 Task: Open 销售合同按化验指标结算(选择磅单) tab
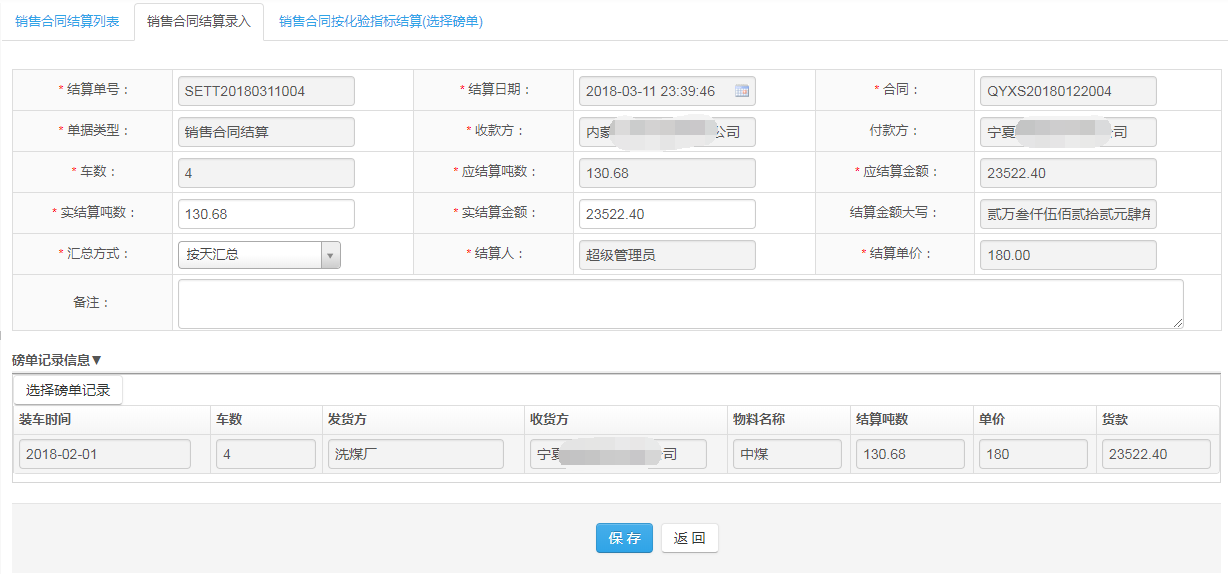380,21
